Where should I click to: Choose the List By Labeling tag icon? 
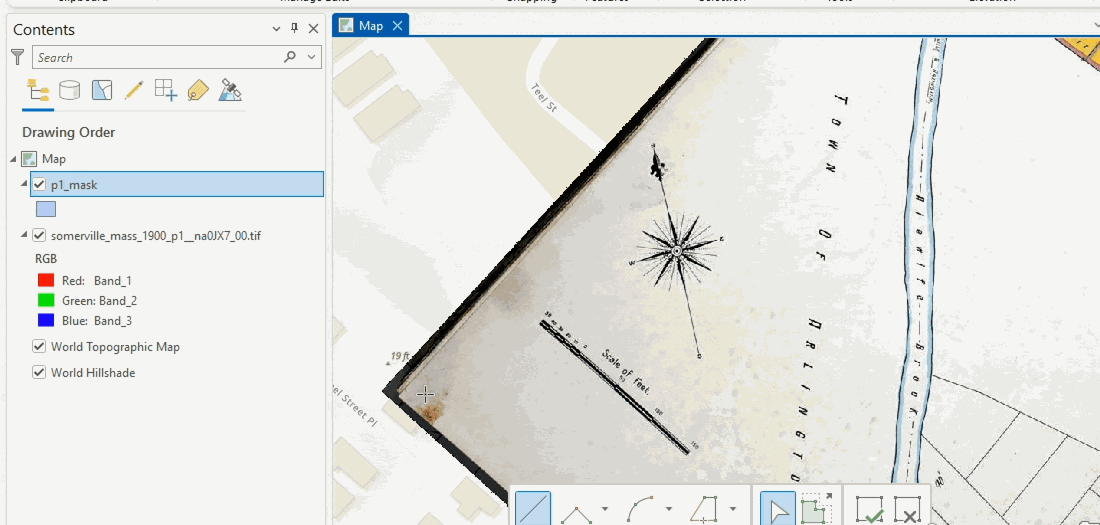[x=197, y=92]
